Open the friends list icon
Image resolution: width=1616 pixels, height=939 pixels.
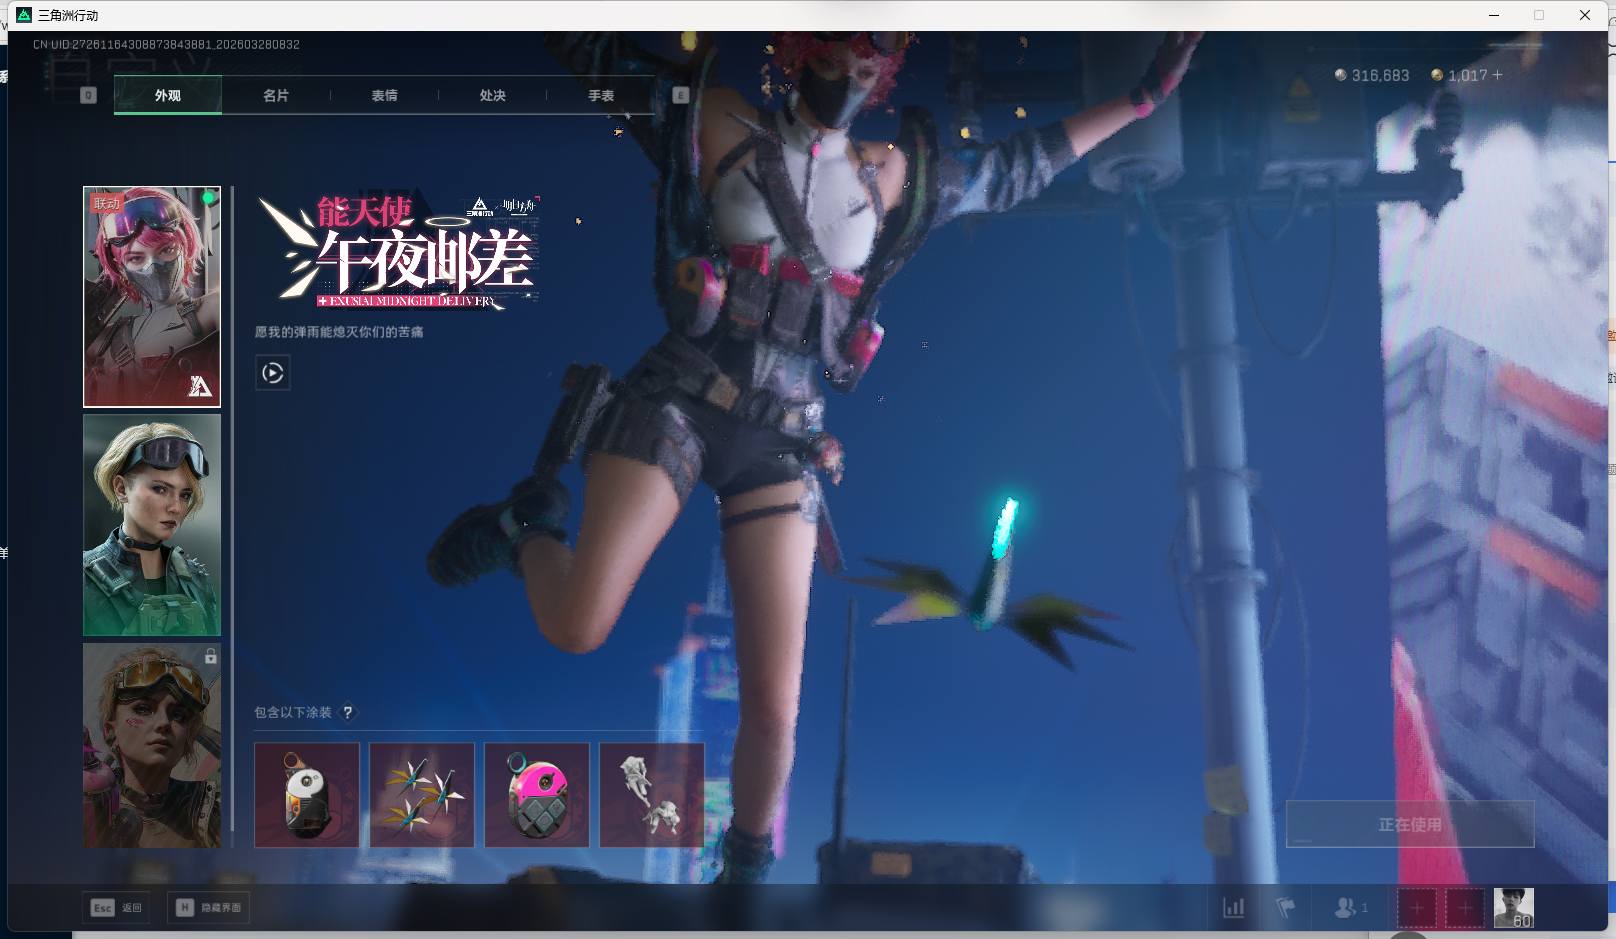click(1351, 908)
